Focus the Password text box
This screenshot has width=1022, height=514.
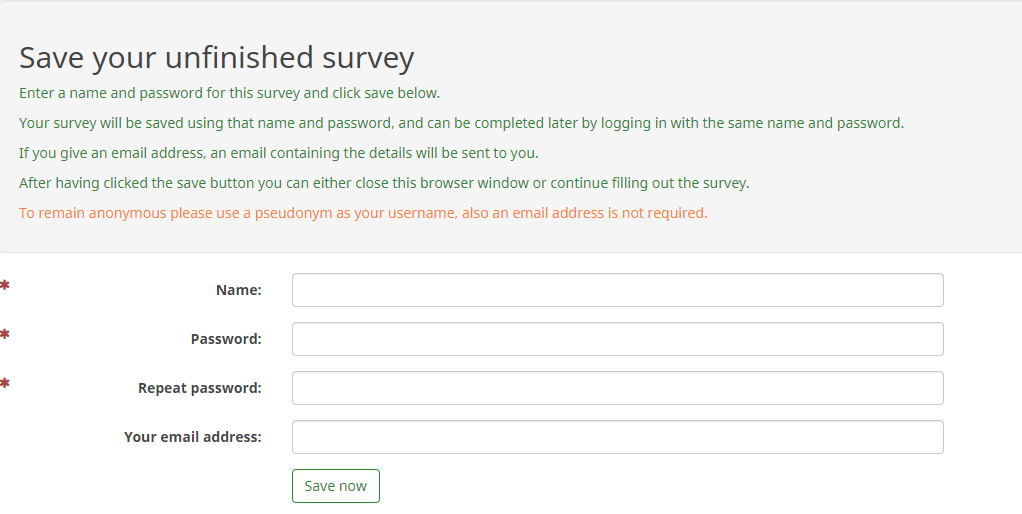pyautogui.click(x=617, y=339)
